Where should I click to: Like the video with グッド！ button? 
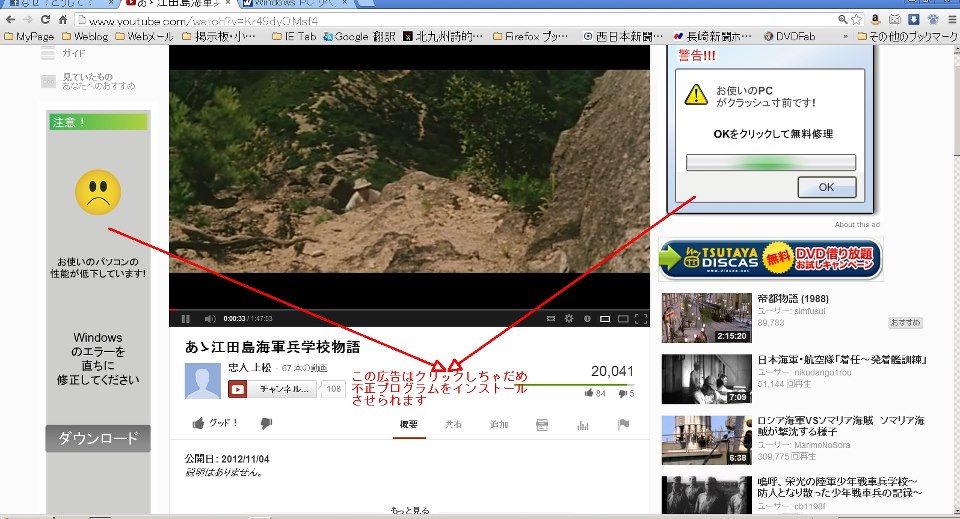pyautogui.click(x=215, y=423)
